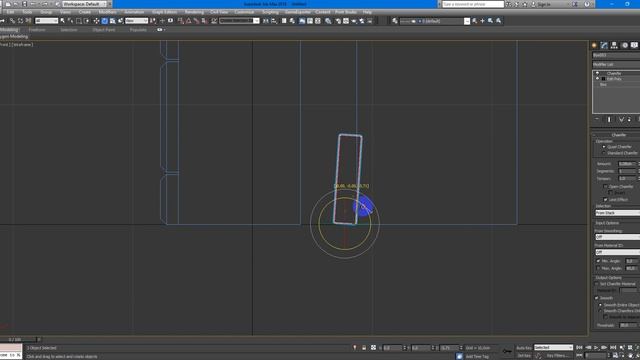This screenshot has width=640, height=360.
Task: Open the Edit menu
Action: click(10, 12)
